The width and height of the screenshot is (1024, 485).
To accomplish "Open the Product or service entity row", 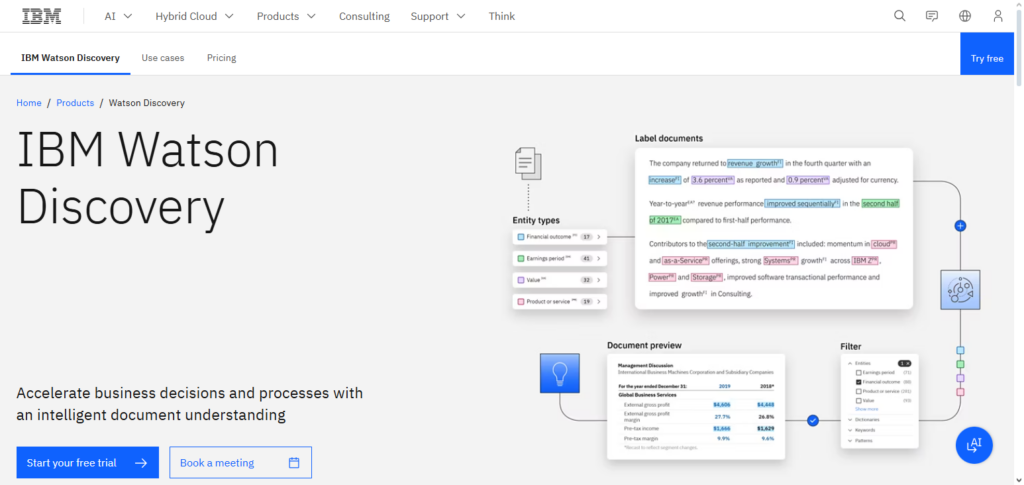I will click(x=560, y=302).
